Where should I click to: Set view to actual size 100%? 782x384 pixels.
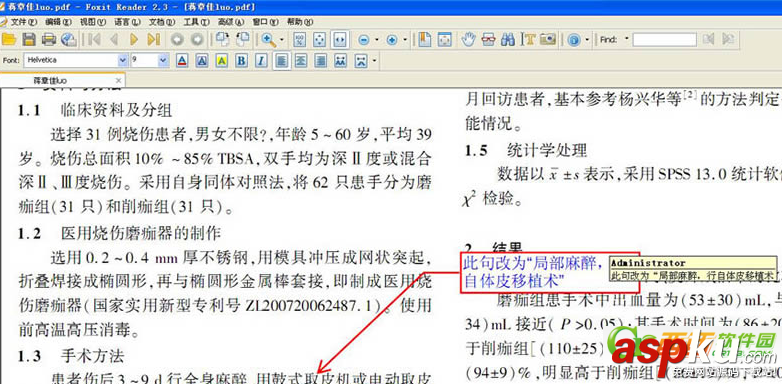click(299, 40)
